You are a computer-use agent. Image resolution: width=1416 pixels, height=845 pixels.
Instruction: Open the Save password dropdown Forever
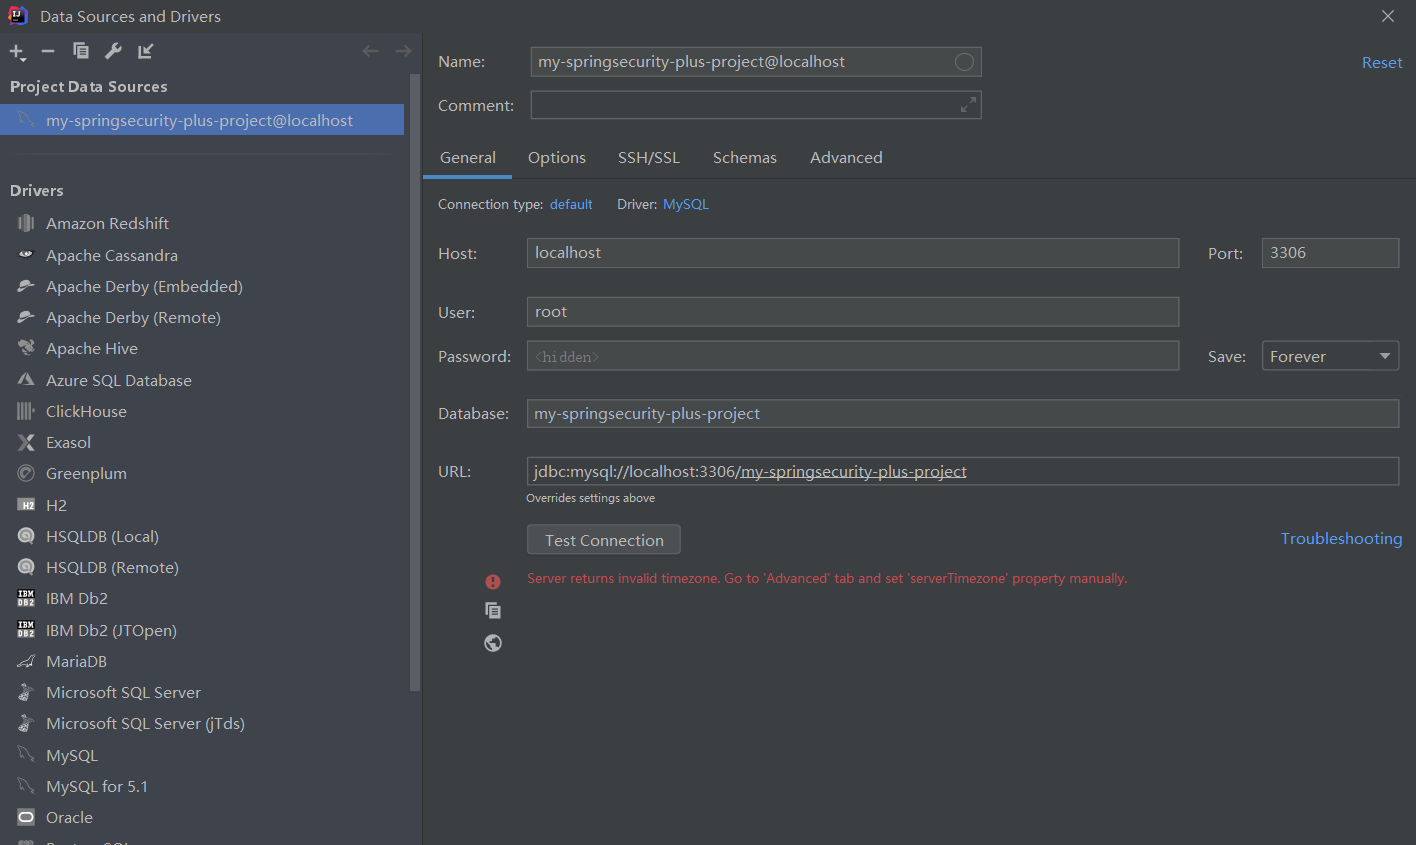coord(1330,356)
